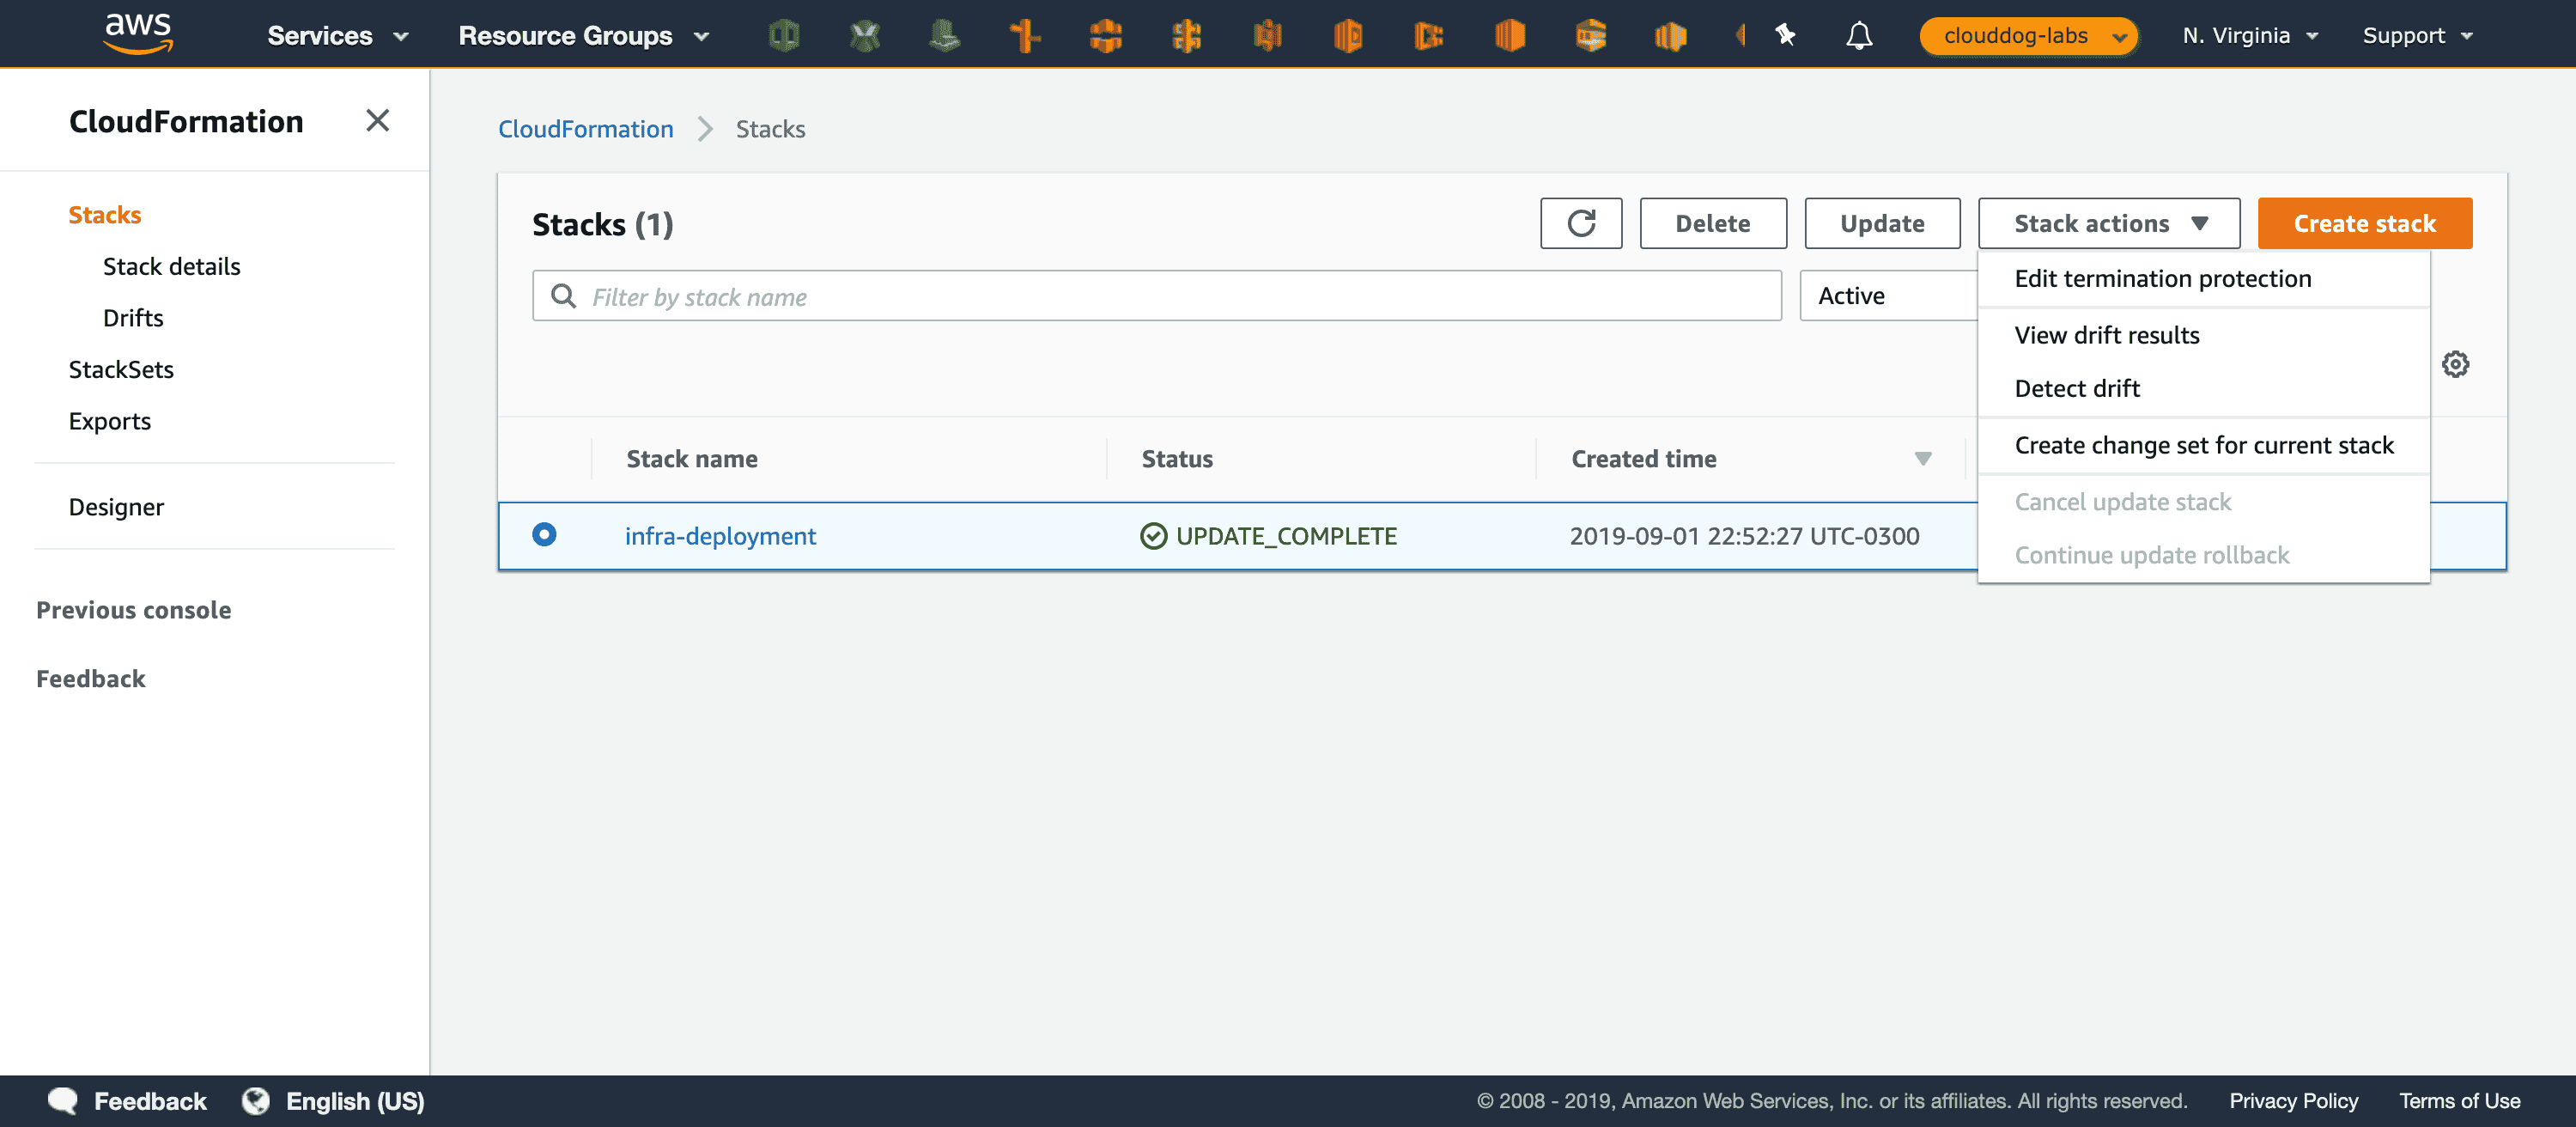2576x1127 pixels.
Task: Select Edit termination protection menu item
Action: coord(2162,279)
